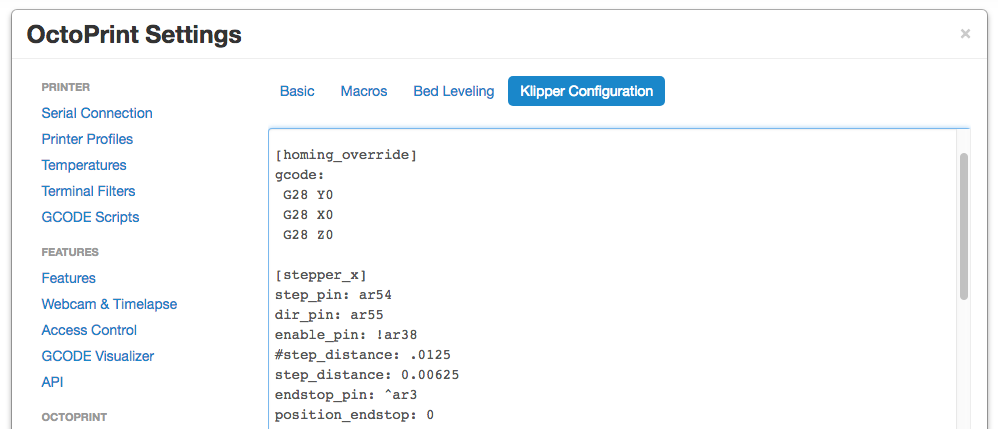This screenshot has width=998, height=429.
Task: Open Terminal Filters section
Action: tap(88, 191)
